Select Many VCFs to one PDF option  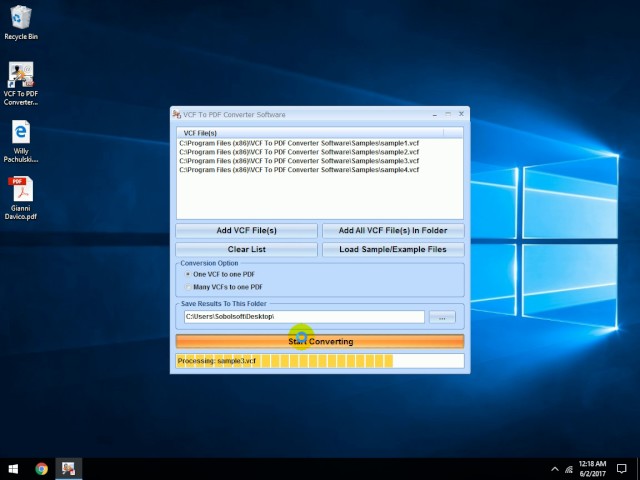[x=224, y=287]
